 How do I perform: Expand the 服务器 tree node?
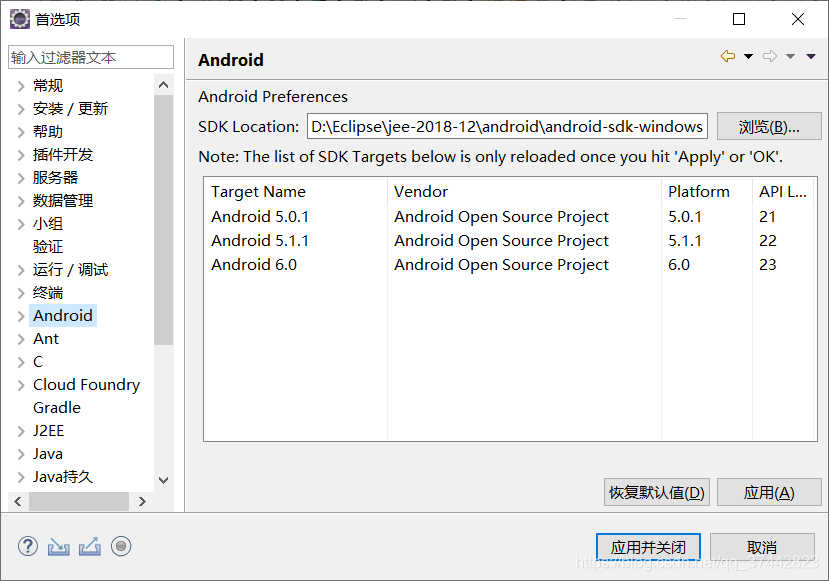tap(21, 178)
